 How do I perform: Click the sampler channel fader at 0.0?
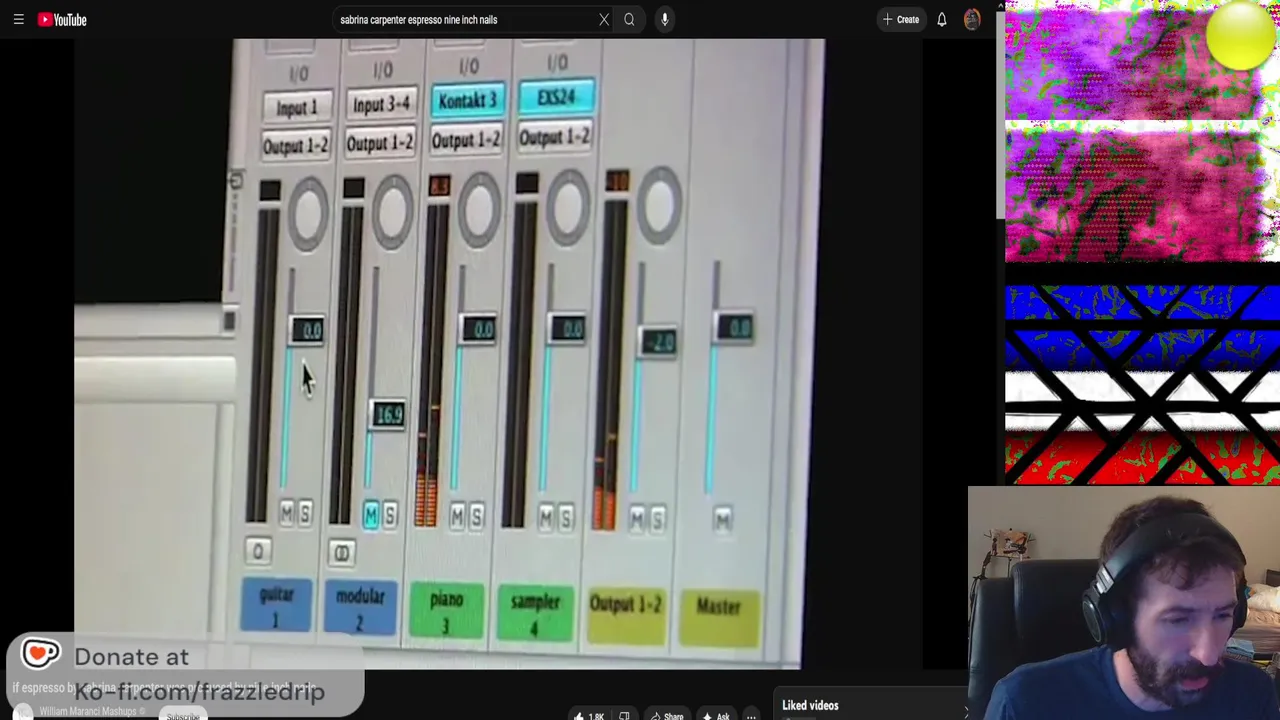[568, 329]
